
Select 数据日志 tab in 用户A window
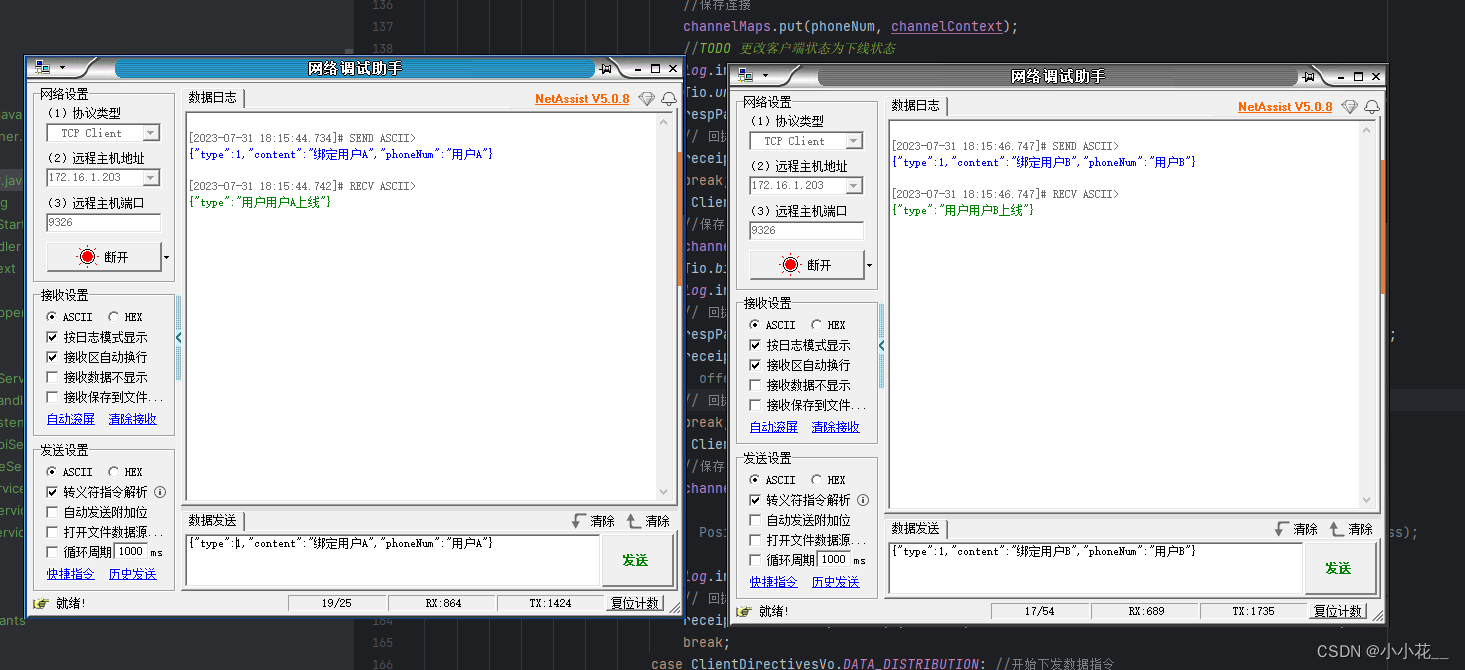(213, 98)
